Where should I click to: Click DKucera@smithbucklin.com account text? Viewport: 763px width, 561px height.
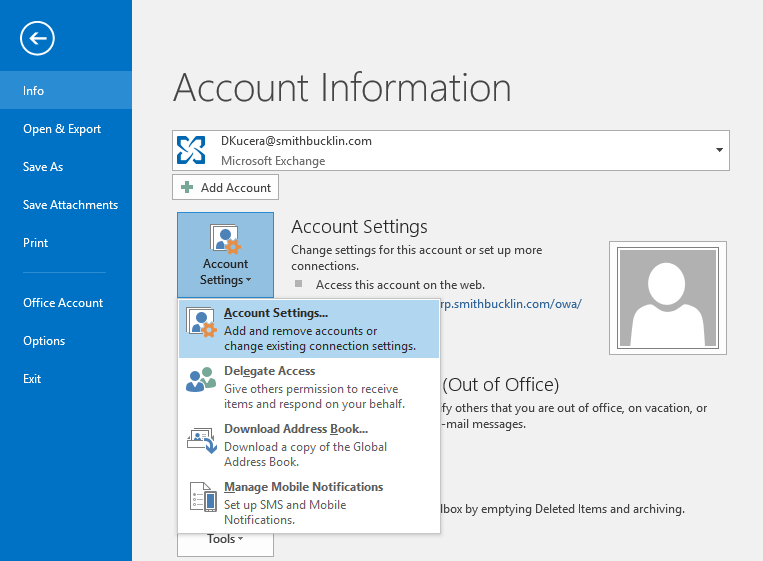[296, 141]
